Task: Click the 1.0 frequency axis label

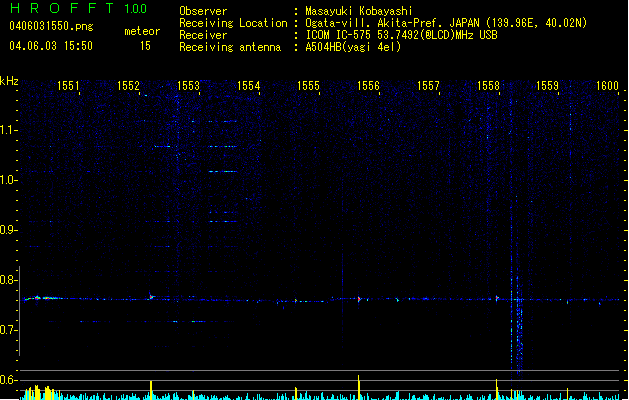Action: click(8, 180)
